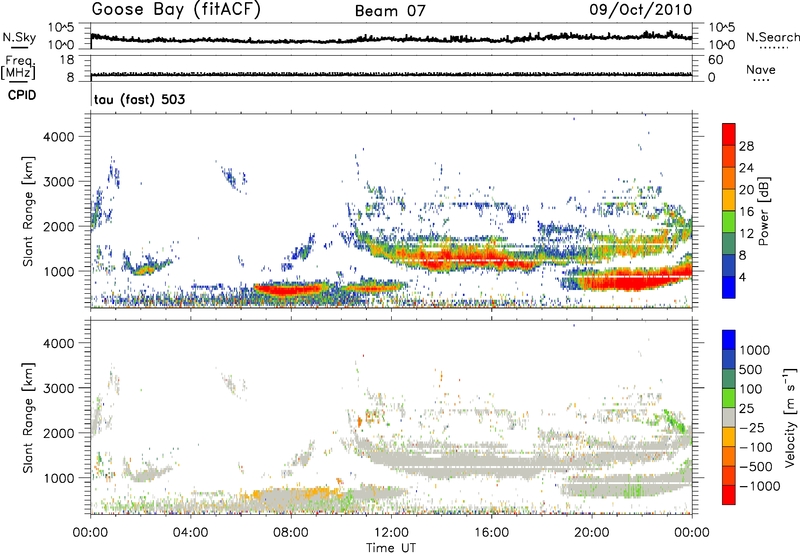This screenshot has width=800, height=554.
Task: Click the "Power [dB]" color bar title
Action: coord(763,211)
